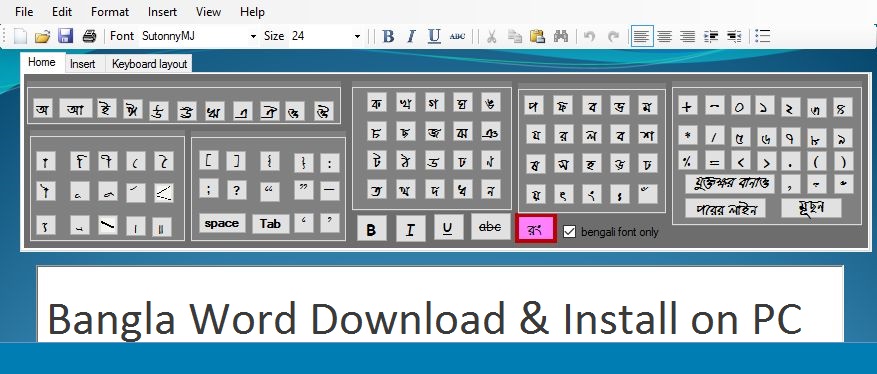Insert the Bengali consonant ম
Image resolution: width=877 pixels, height=374 pixels.
647,105
